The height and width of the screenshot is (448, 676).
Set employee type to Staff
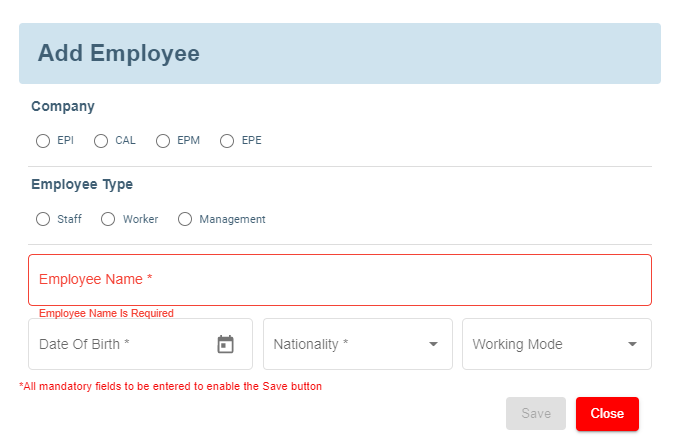[43, 219]
